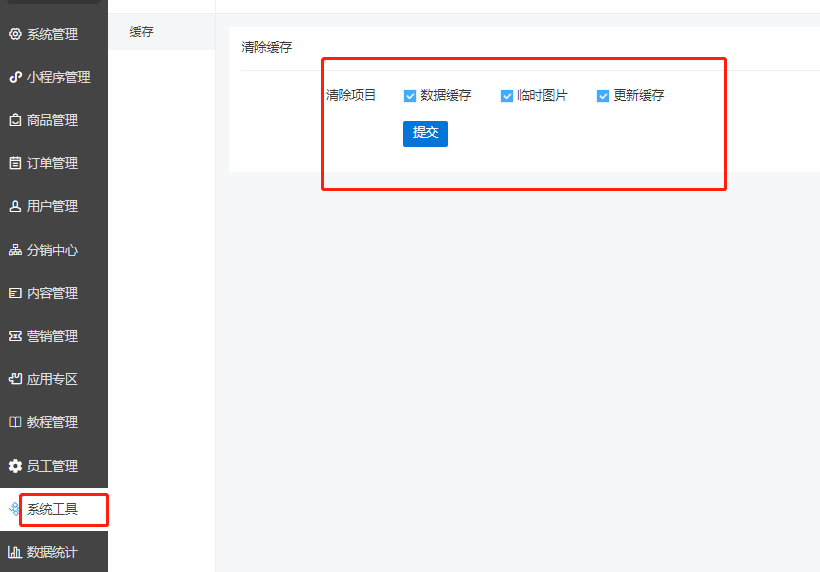Viewport: 820px width, 572px height.
Task: Click the 系统工具 tool icon
Action: point(14,509)
